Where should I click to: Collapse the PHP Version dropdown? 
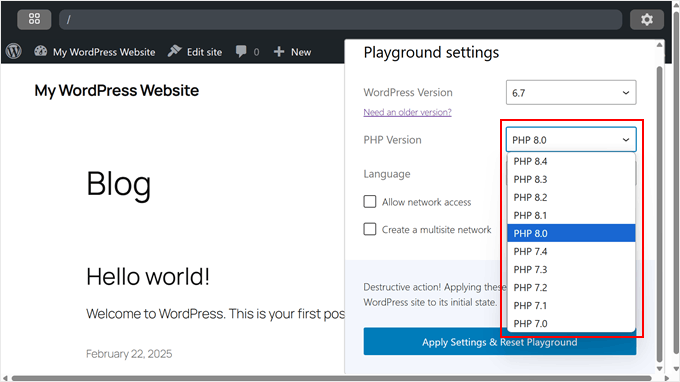pyautogui.click(x=571, y=140)
